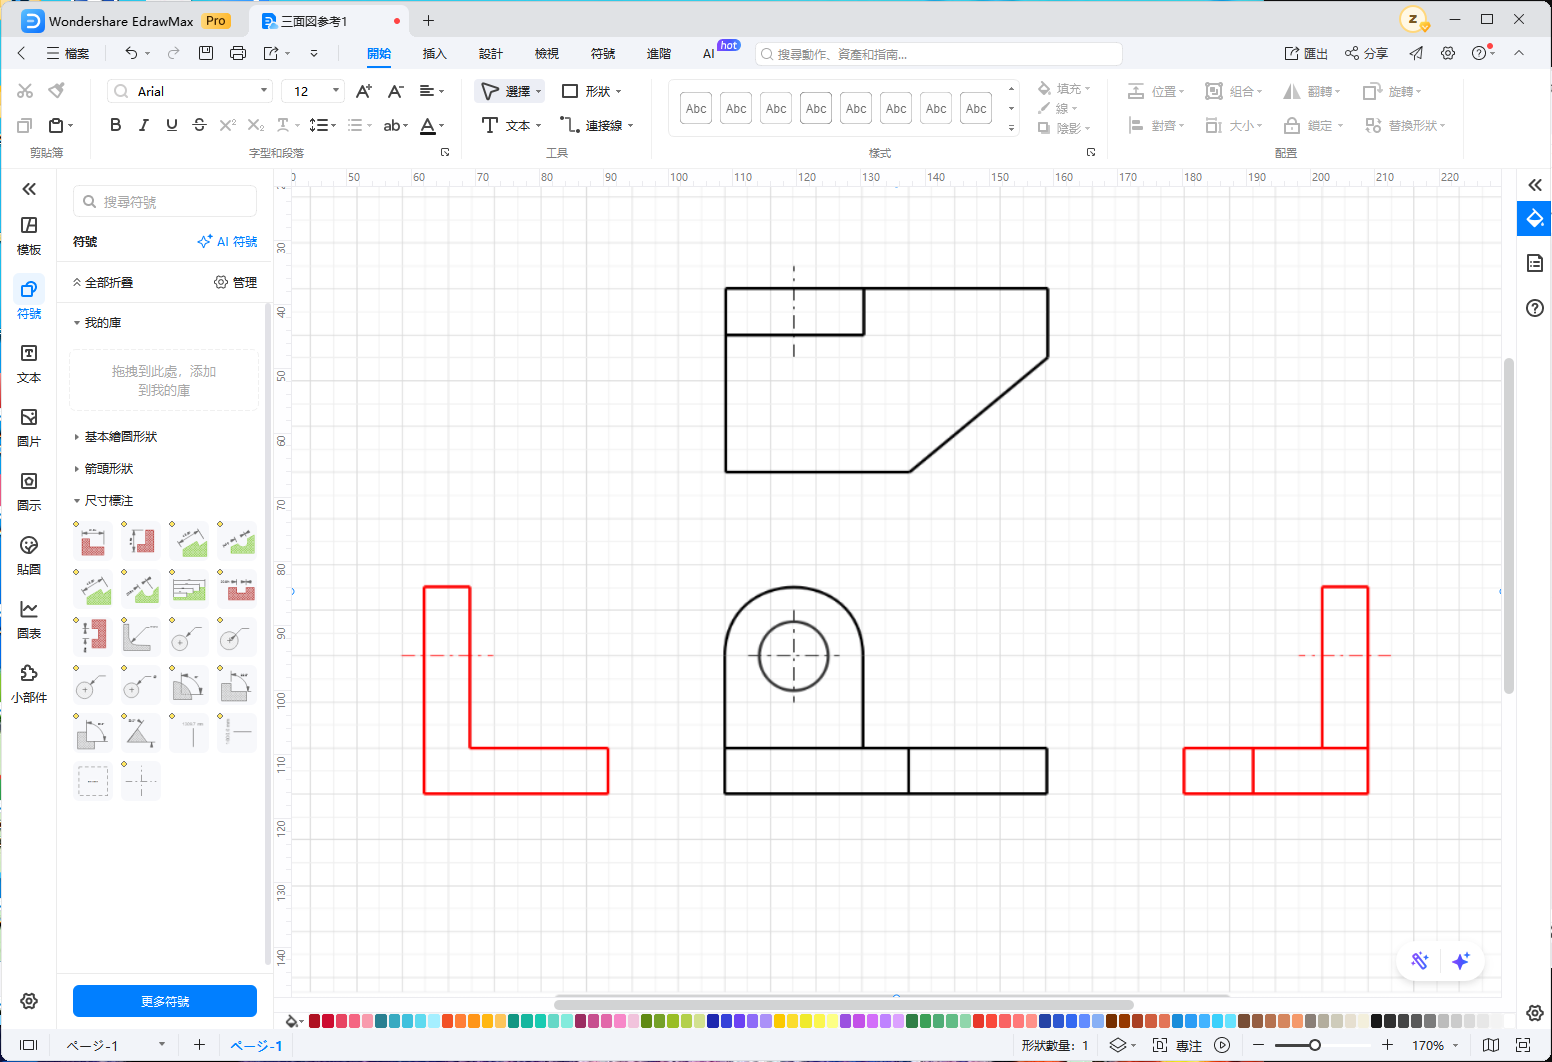
Task: Click the Print icon in toolbar
Action: (x=237, y=53)
